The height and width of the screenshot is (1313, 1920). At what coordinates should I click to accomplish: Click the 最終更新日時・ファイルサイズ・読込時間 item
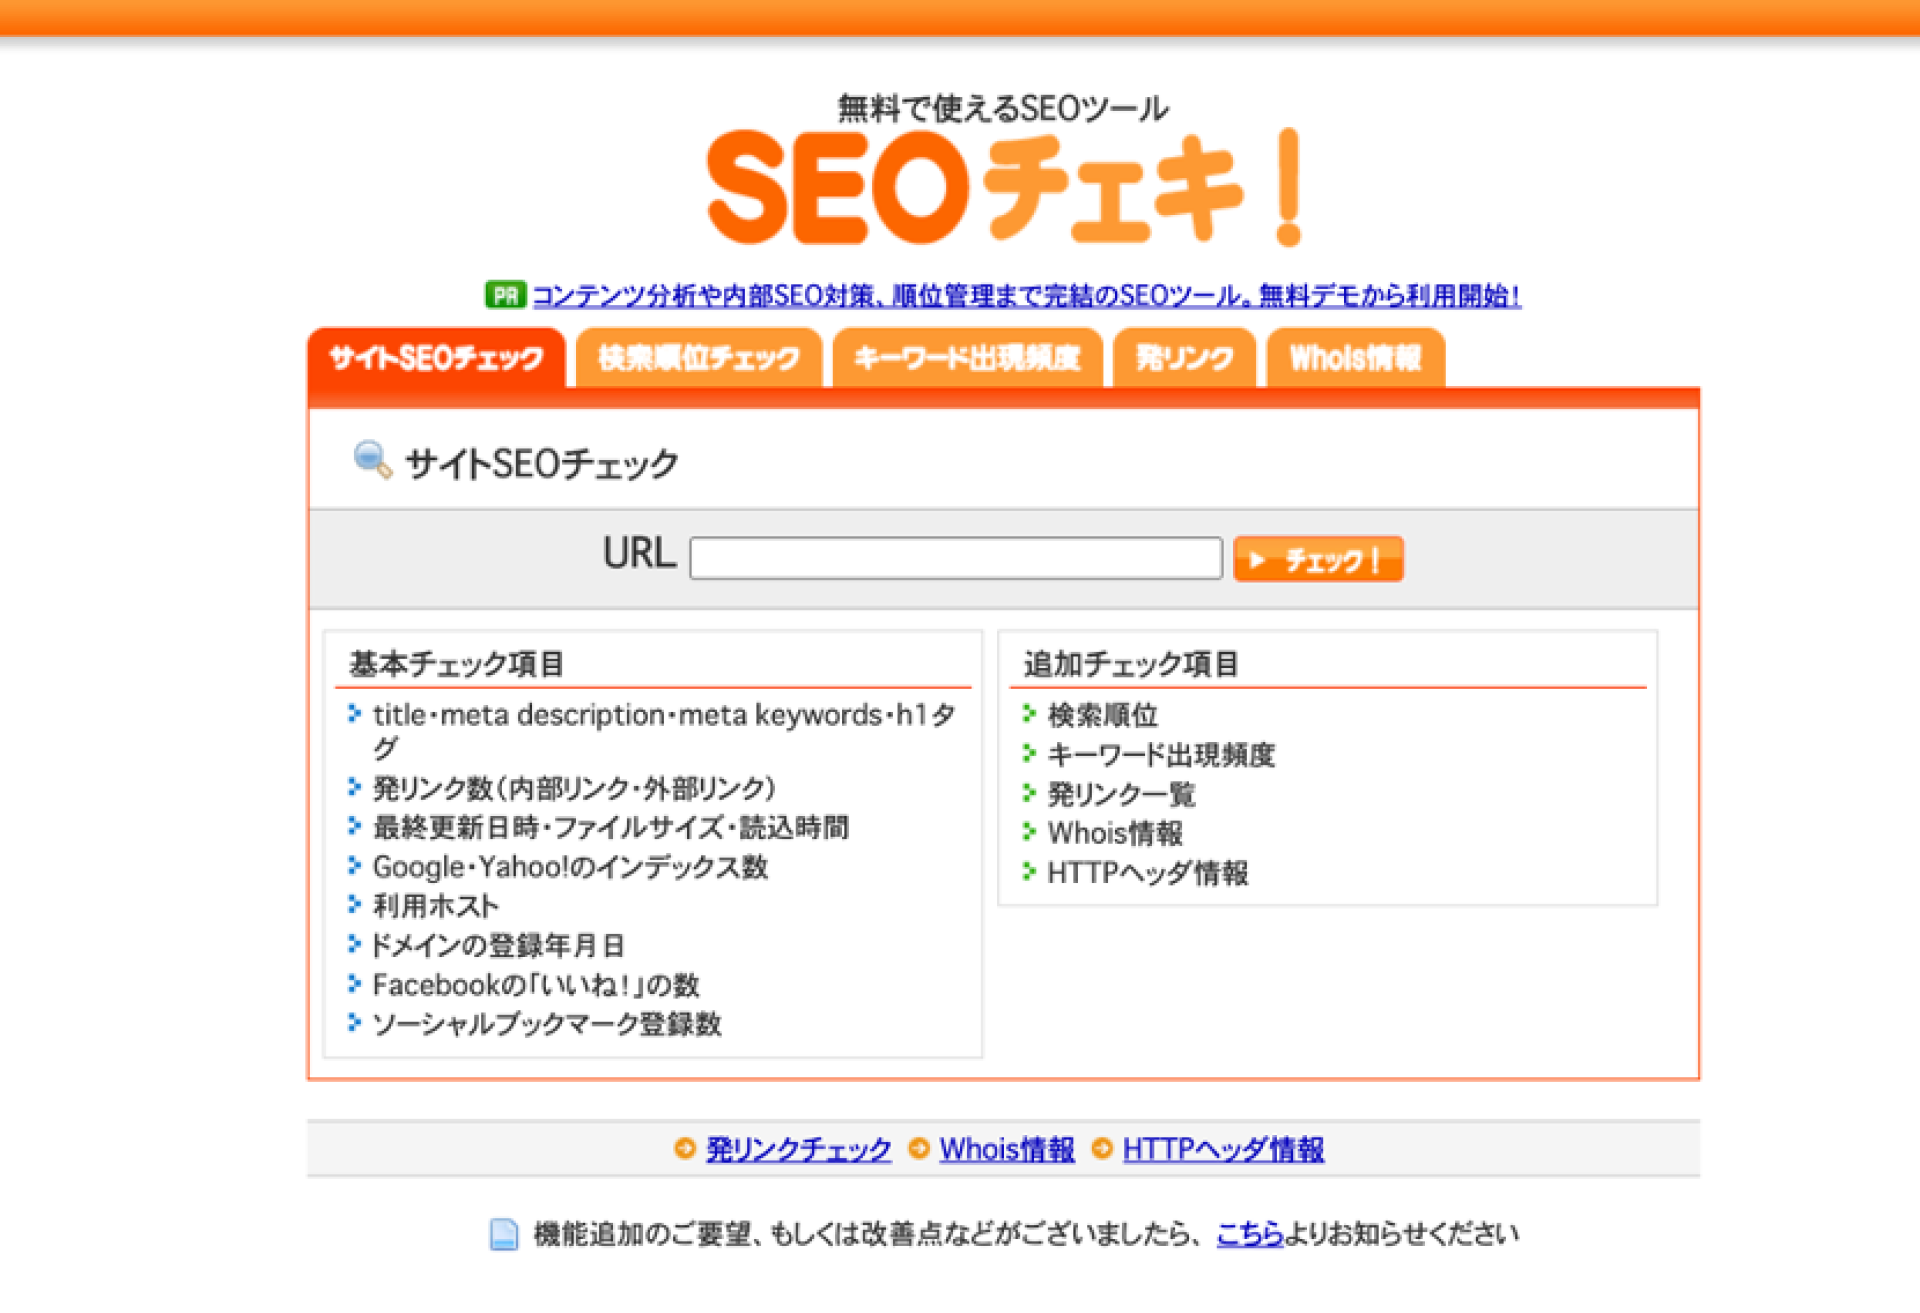[x=611, y=827]
